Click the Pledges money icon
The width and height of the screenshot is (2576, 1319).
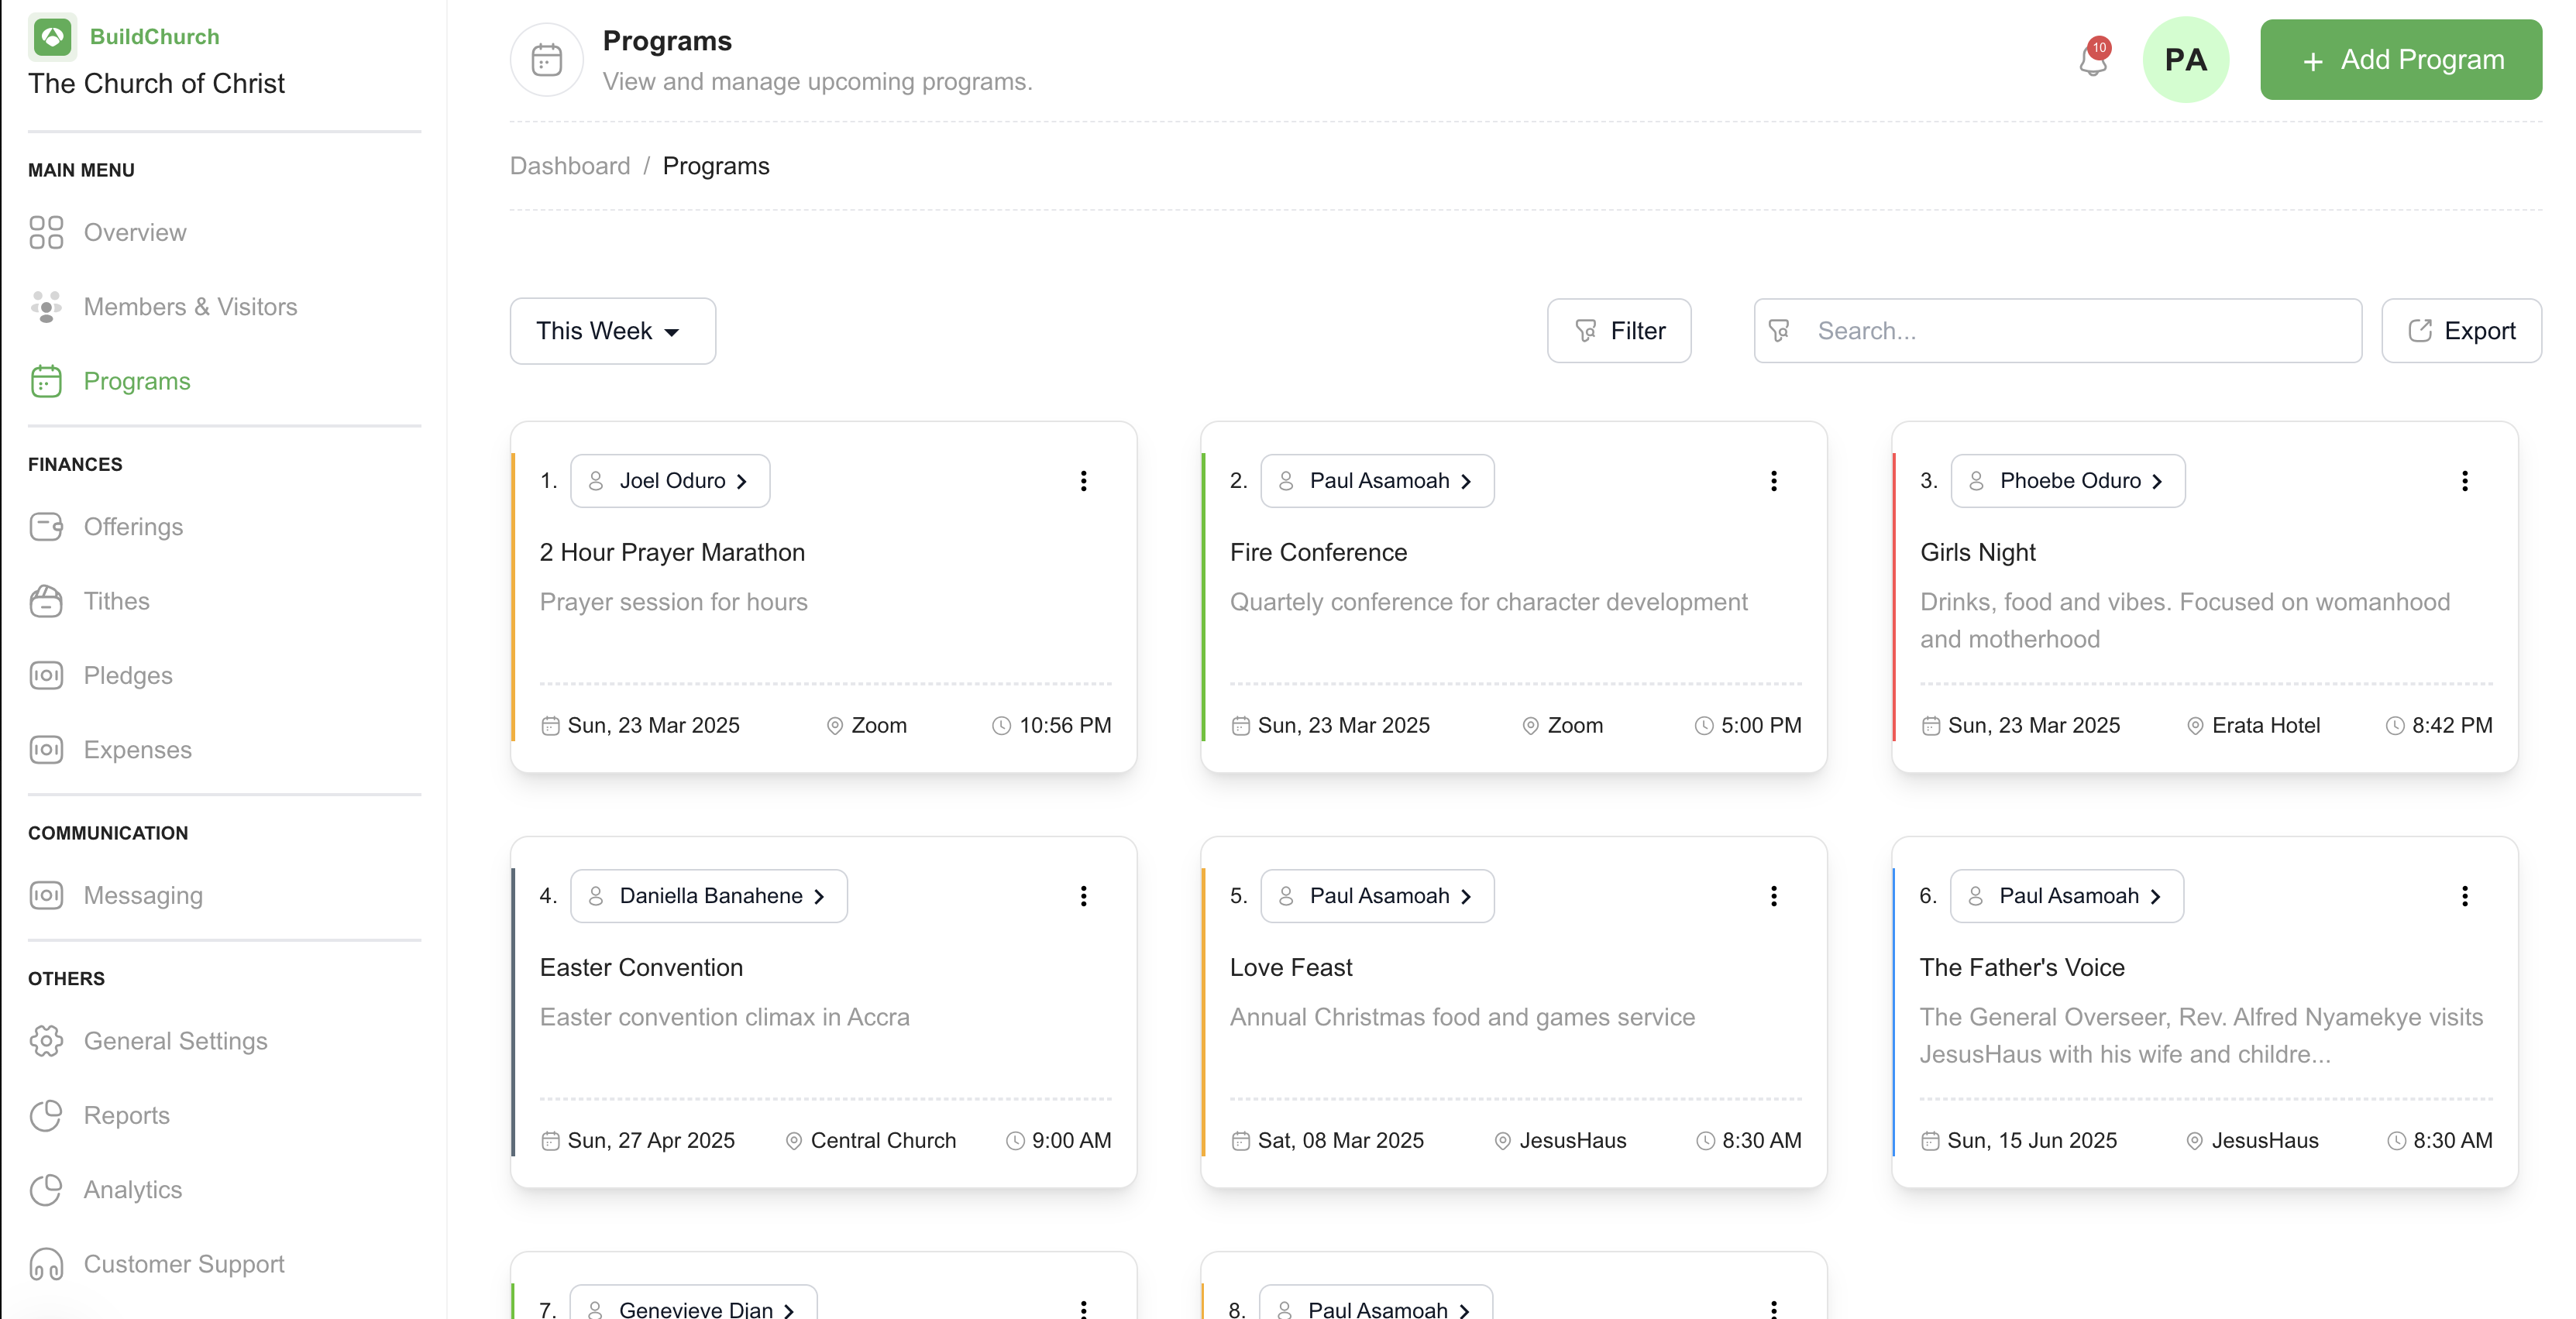click(46, 675)
